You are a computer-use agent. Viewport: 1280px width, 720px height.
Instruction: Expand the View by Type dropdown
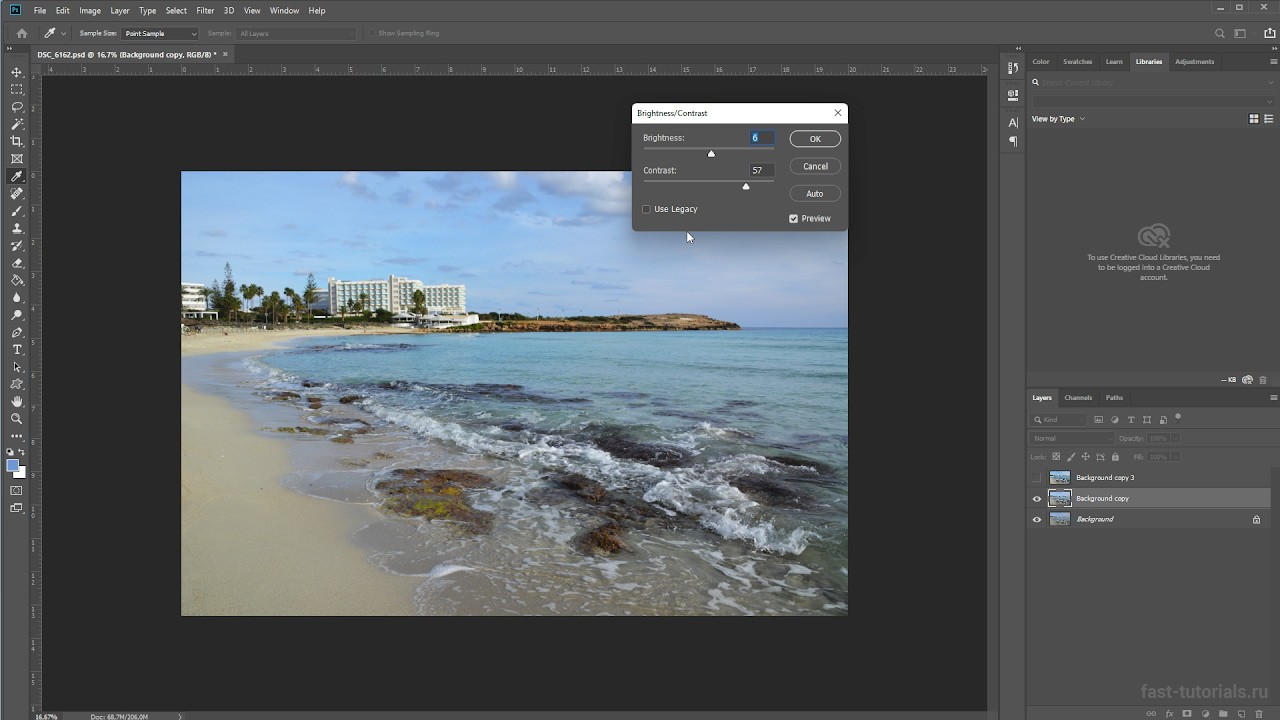(1058, 119)
